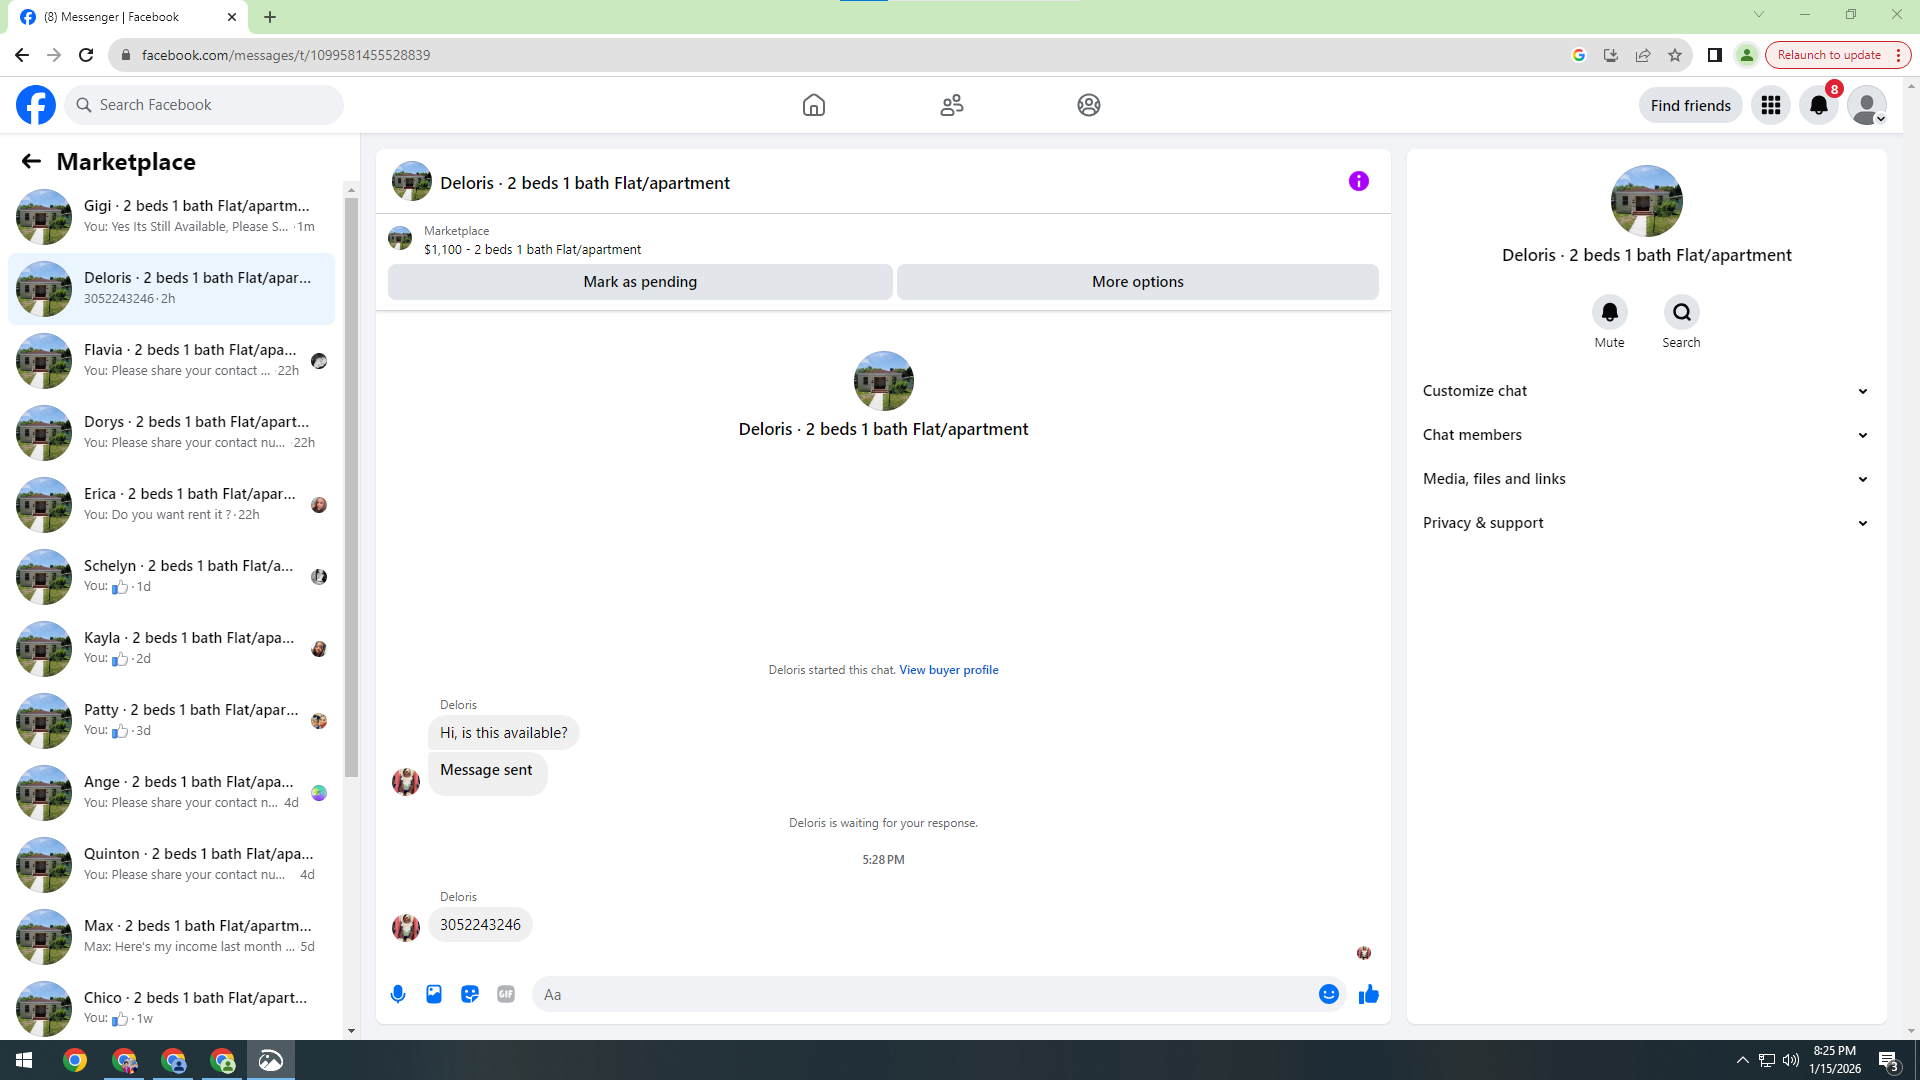Expand the Chat members section
The width and height of the screenshot is (1920, 1080).
pos(1646,435)
